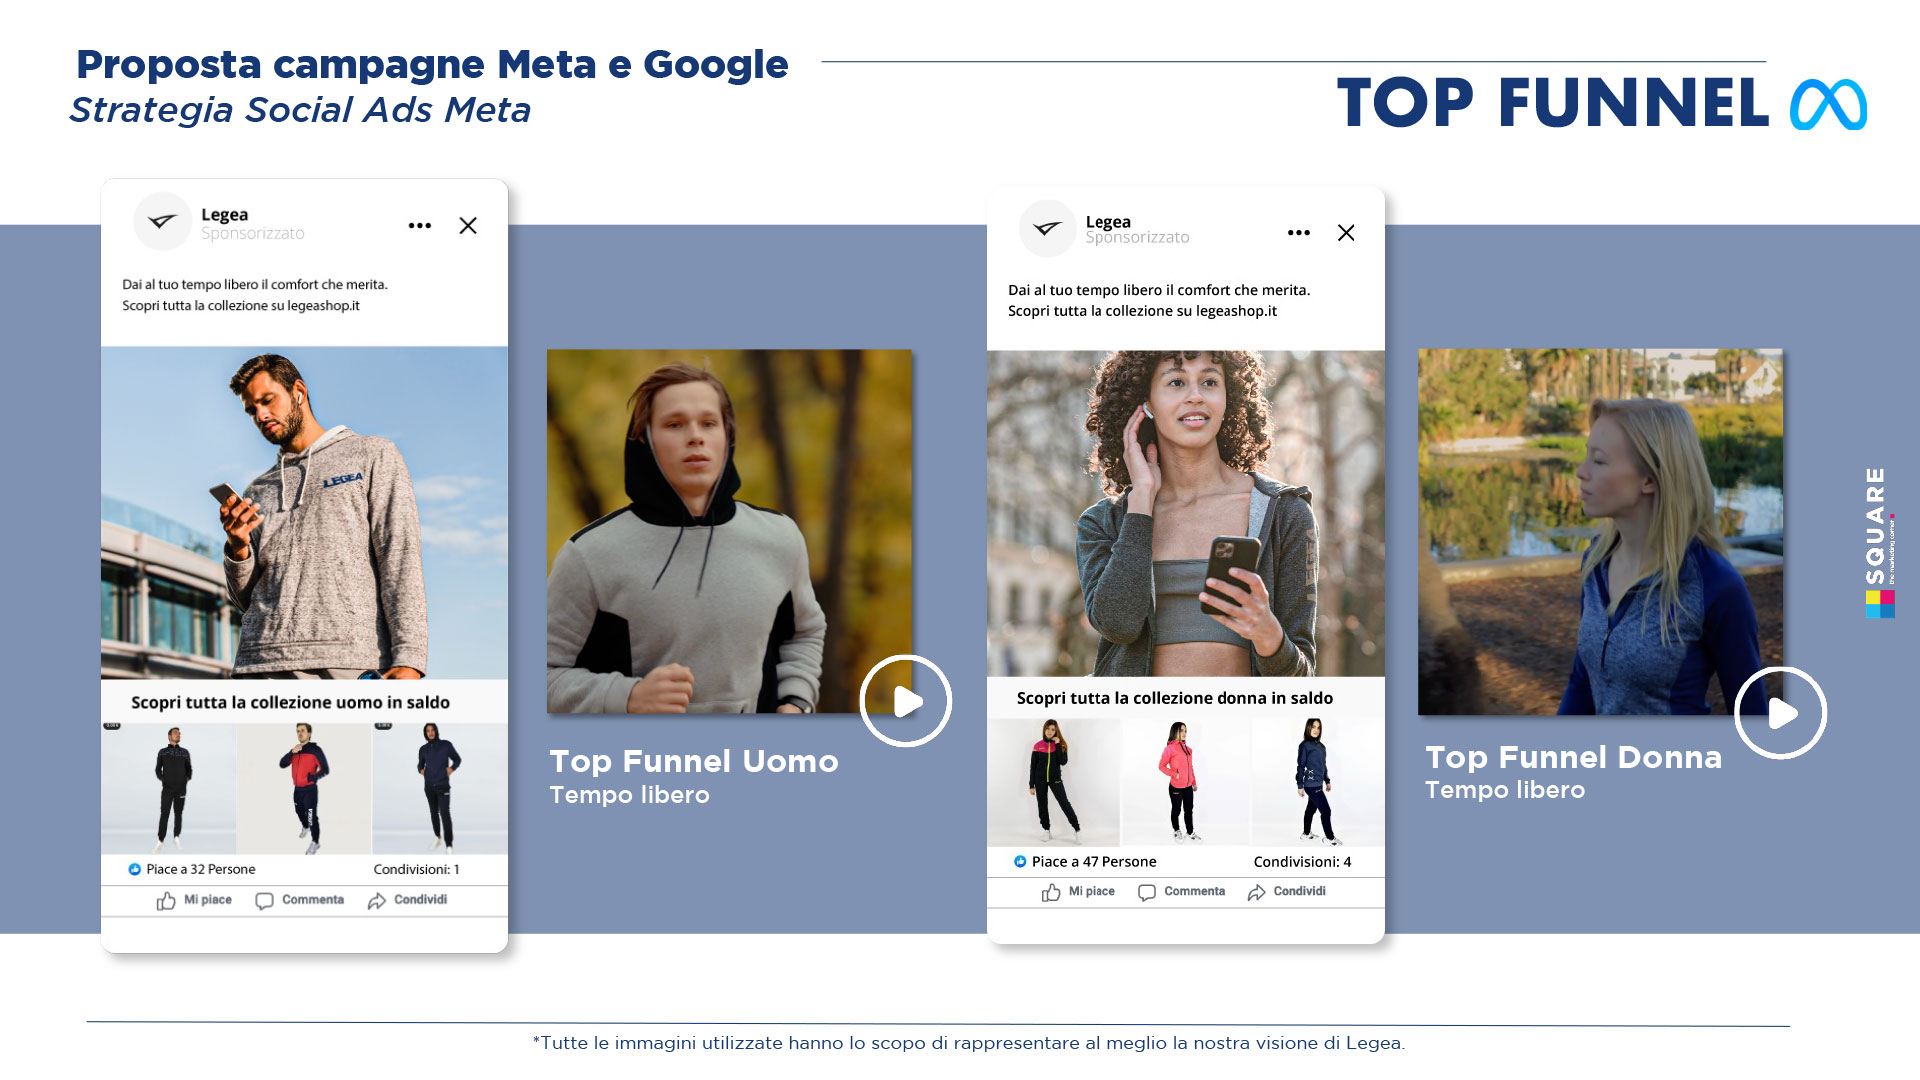Like the men's collection ad with Mi piace
1920x1080 pixels.
tap(194, 900)
